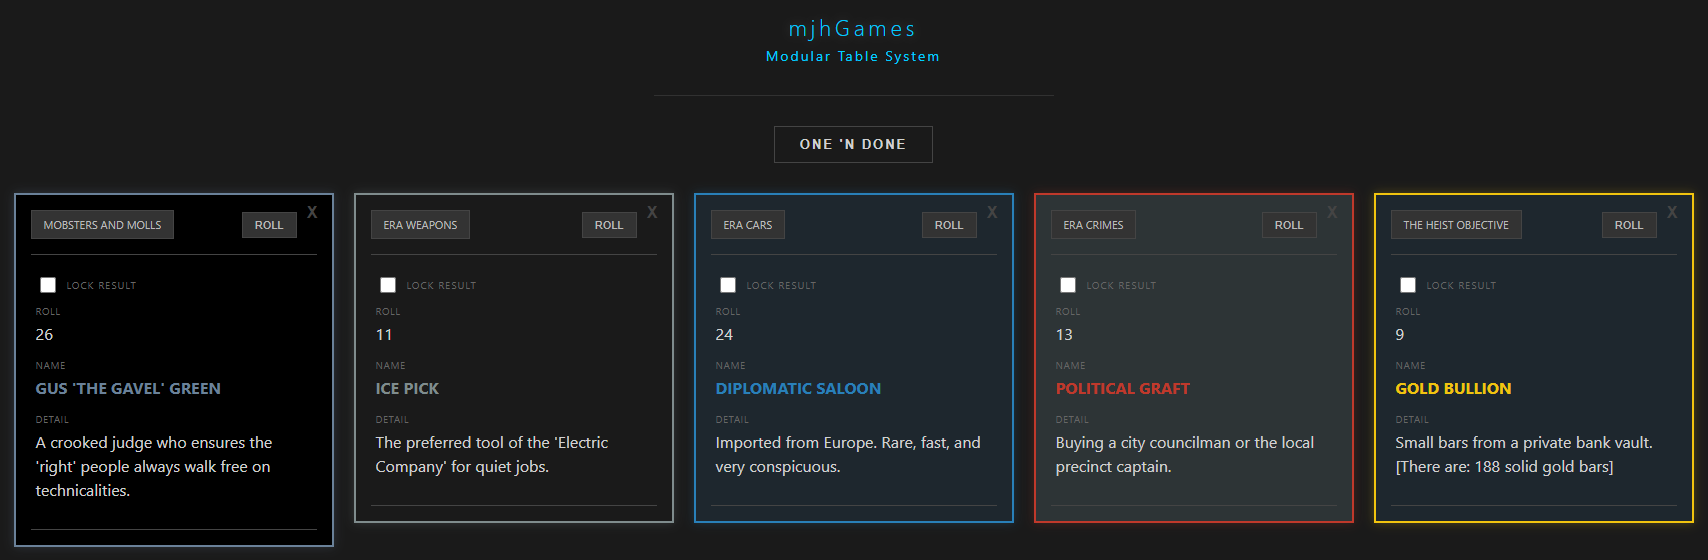Close the Mobsters and Molls card

pos(312,212)
